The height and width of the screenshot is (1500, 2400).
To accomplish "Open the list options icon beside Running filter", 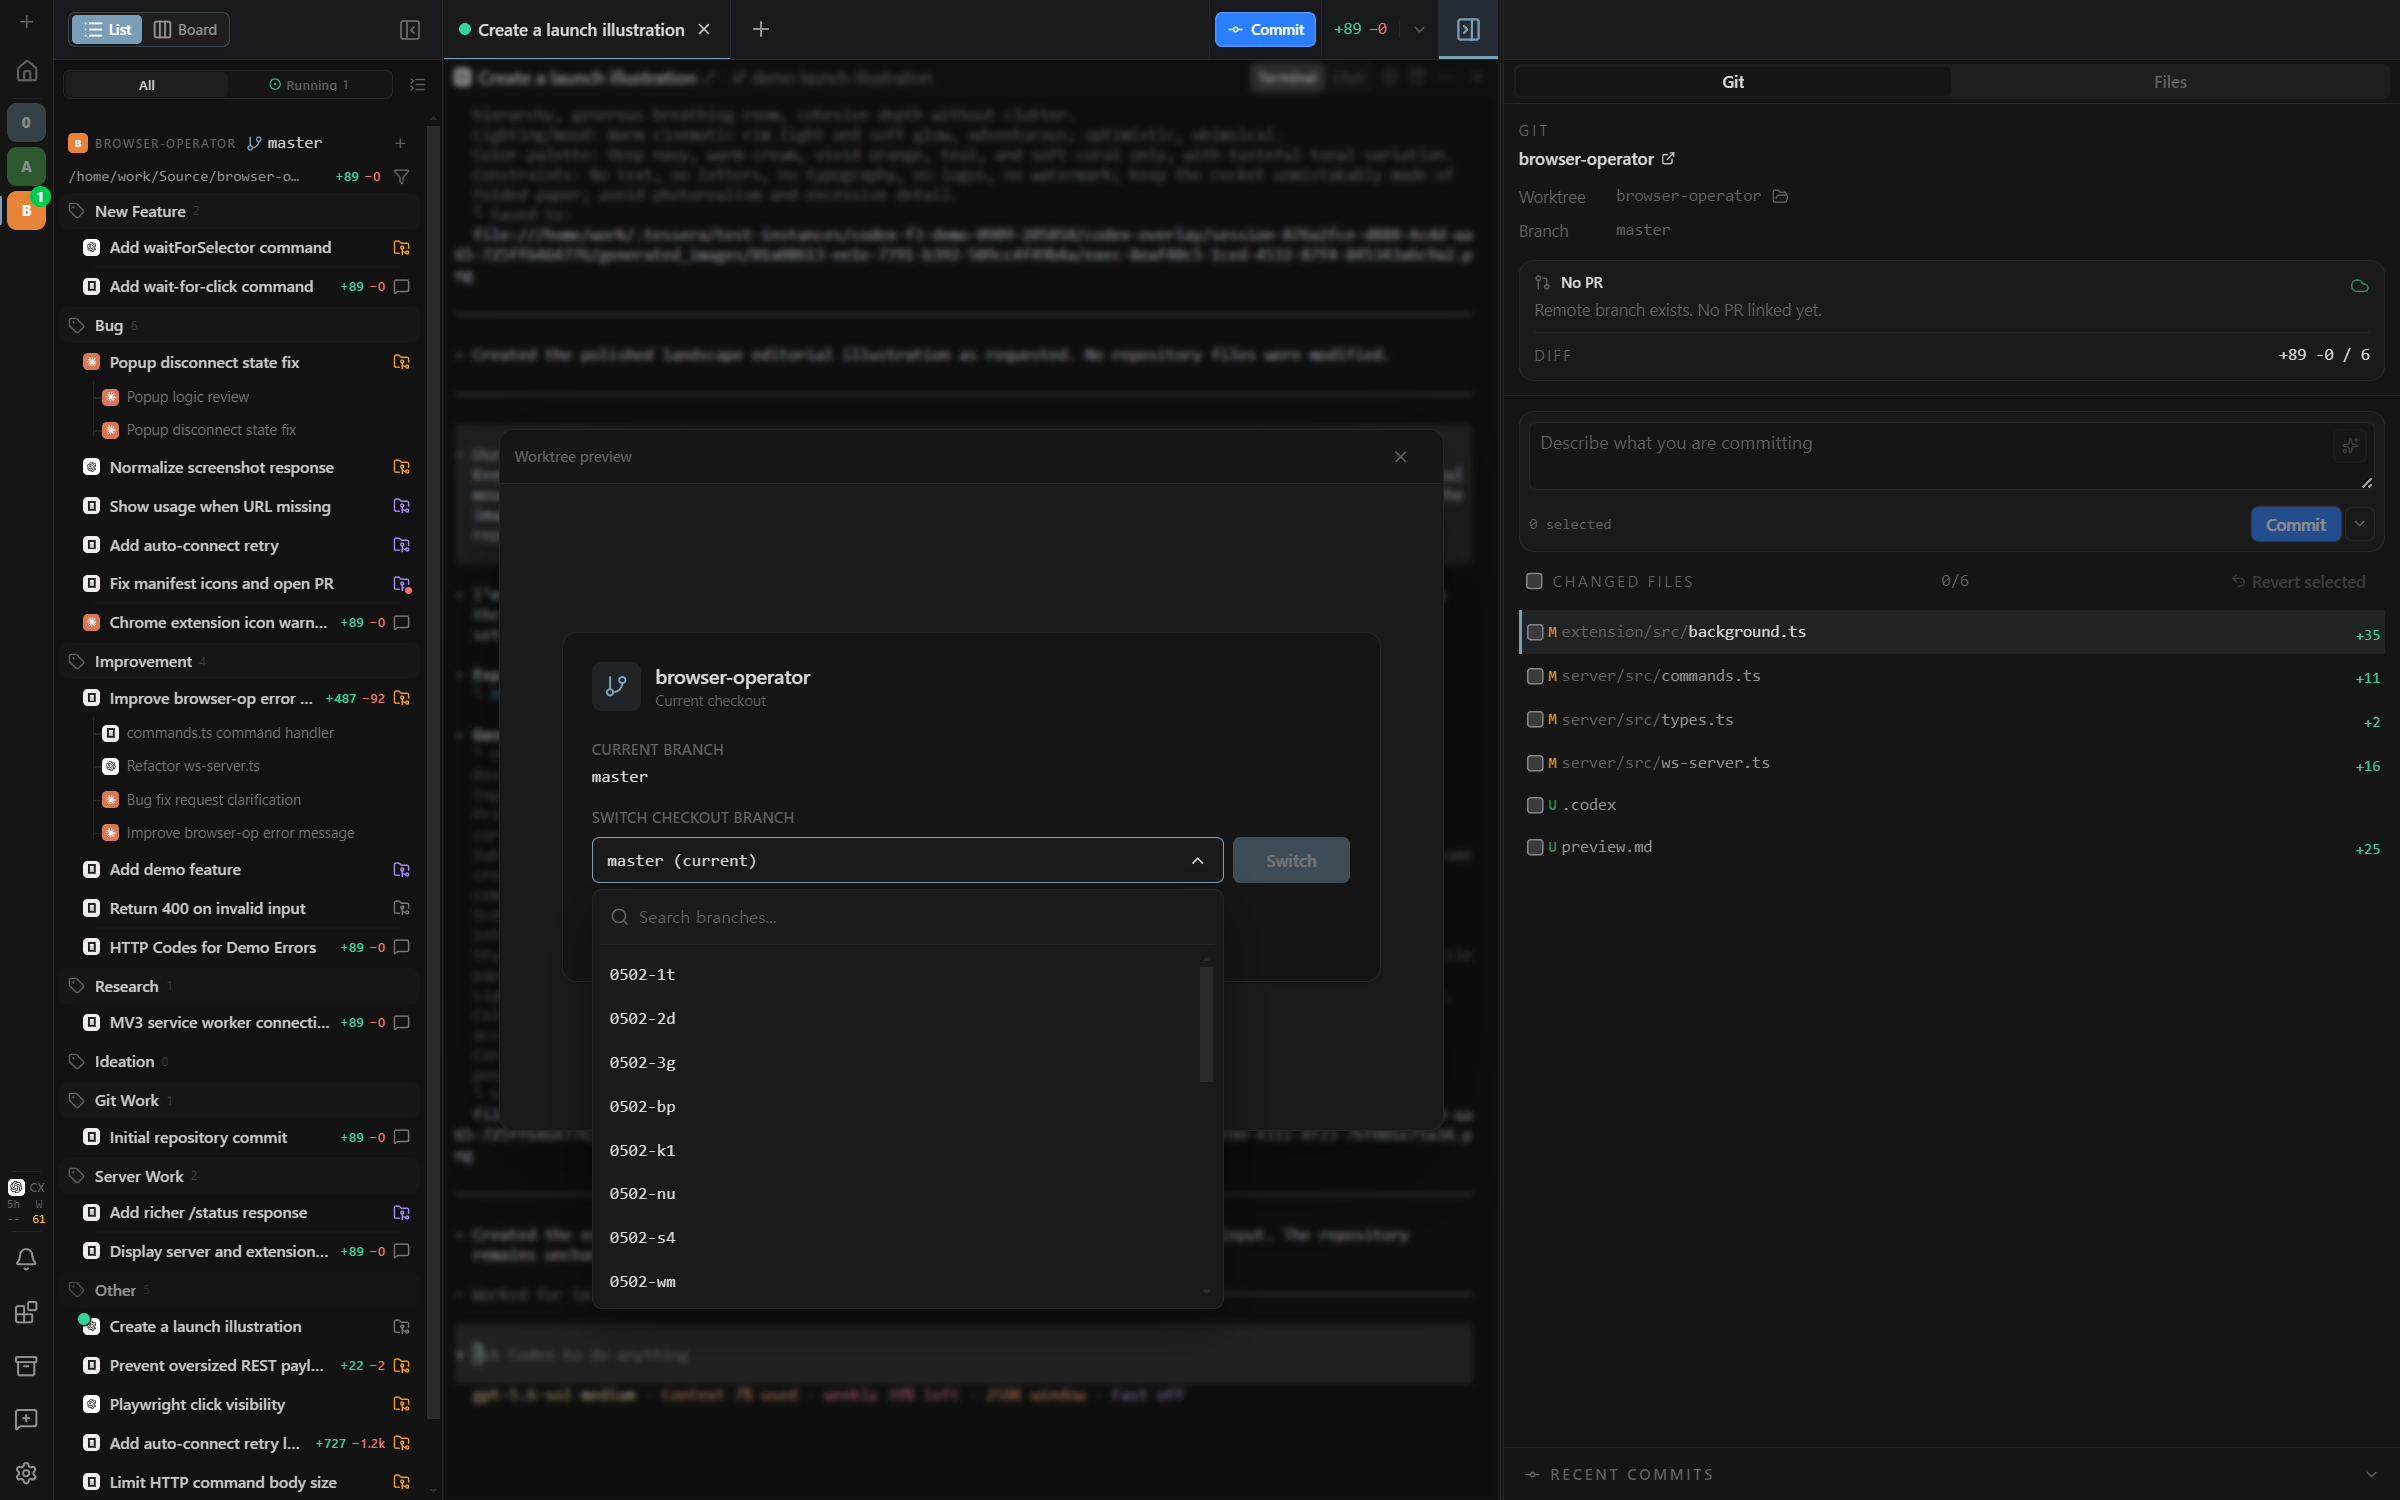I will (x=418, y=85).
